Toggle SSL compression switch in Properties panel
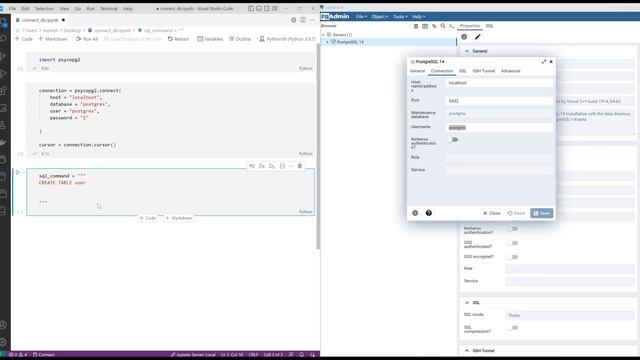 coord(512,328)
